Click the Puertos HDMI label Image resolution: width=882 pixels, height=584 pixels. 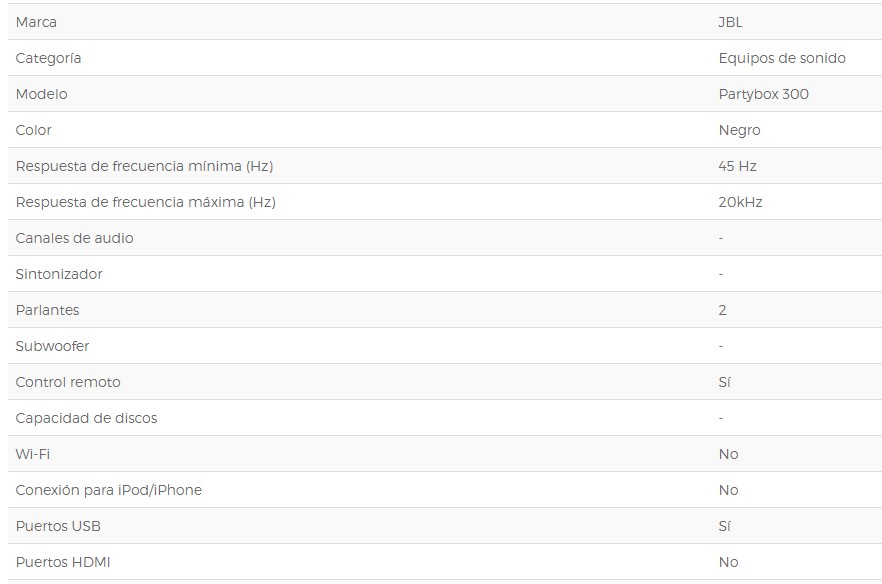[63, 562]
